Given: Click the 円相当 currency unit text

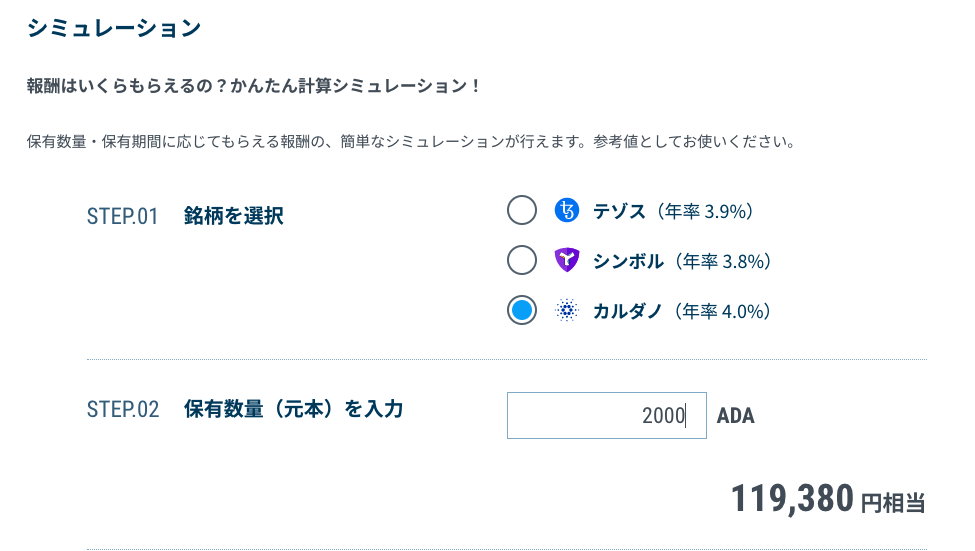Looking at the screenshot, I should 894,503.
